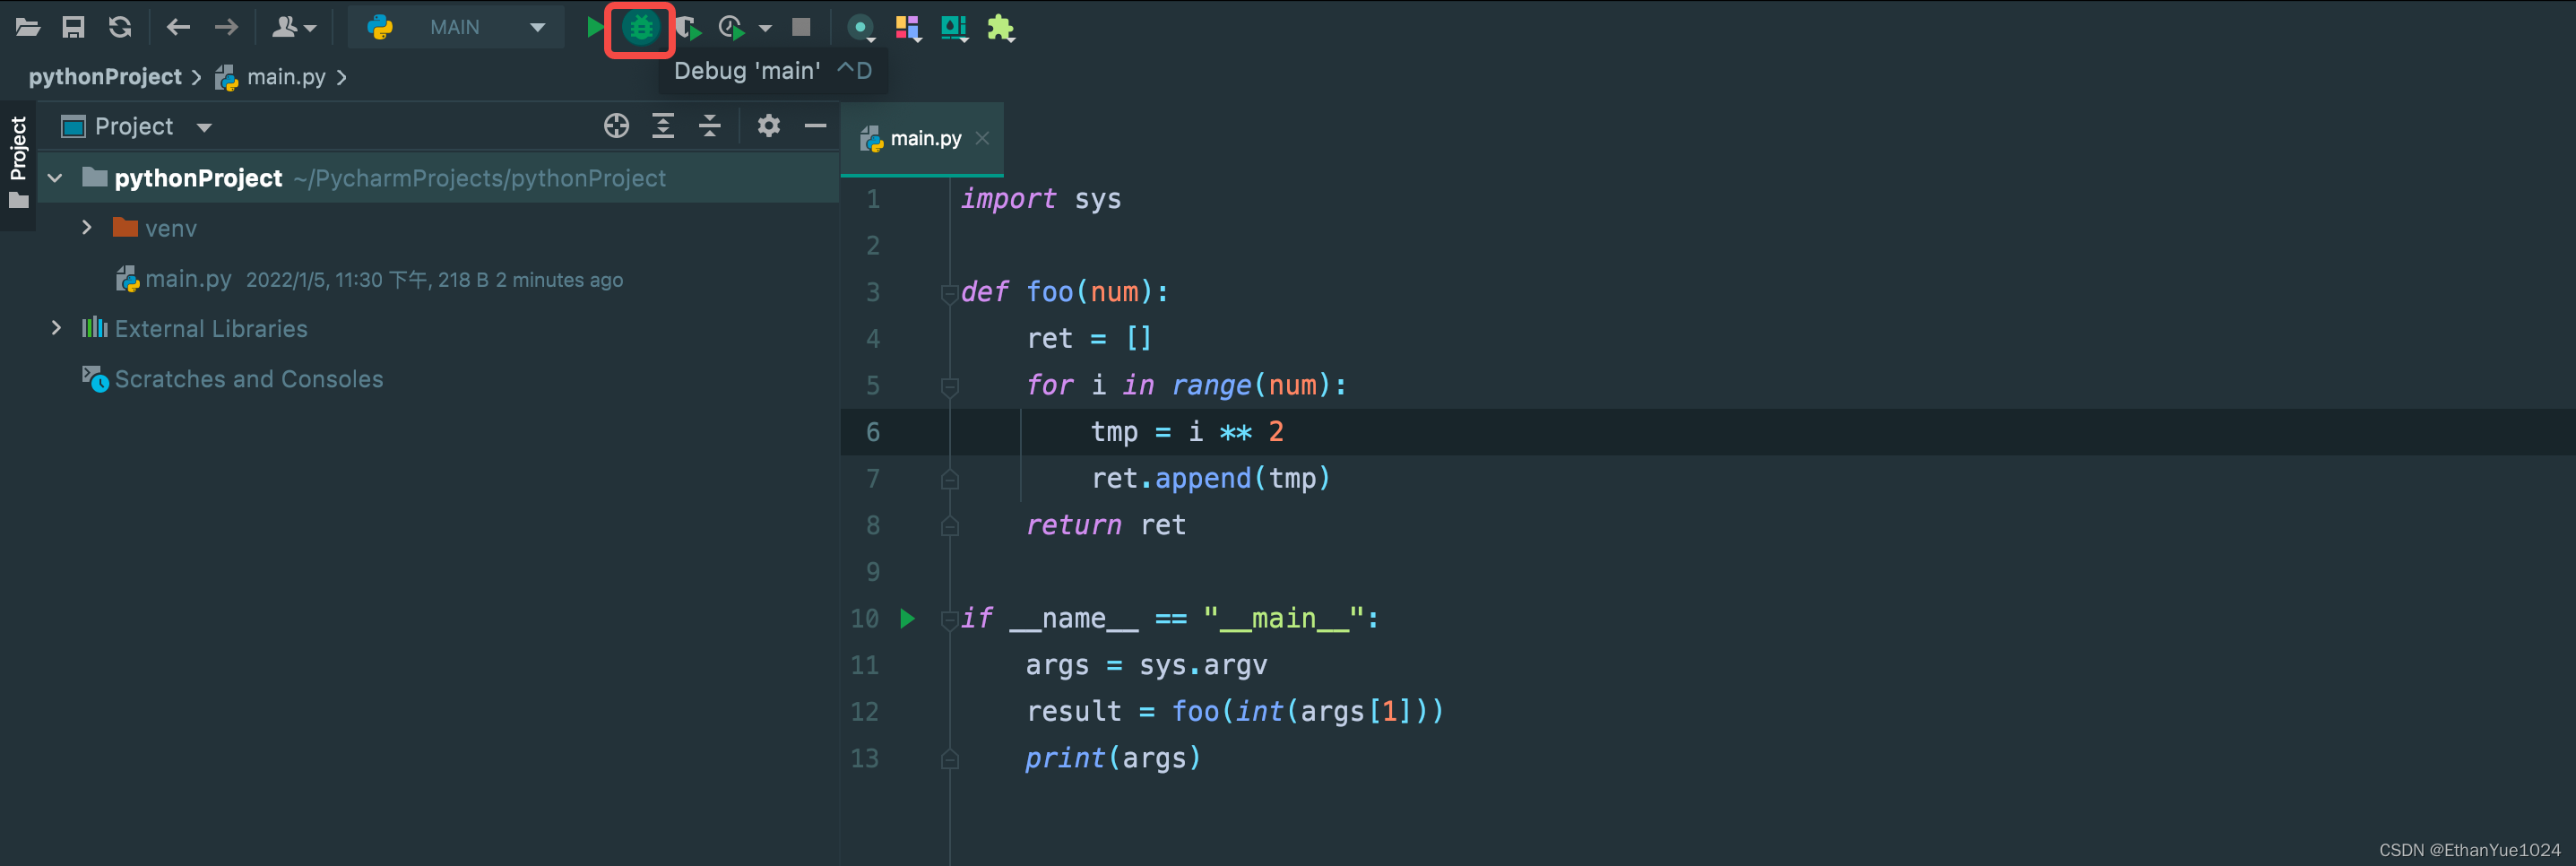Expand the arrow beside the profile icon
This screenshot has height=866, width=2576.
coord(766,28)
